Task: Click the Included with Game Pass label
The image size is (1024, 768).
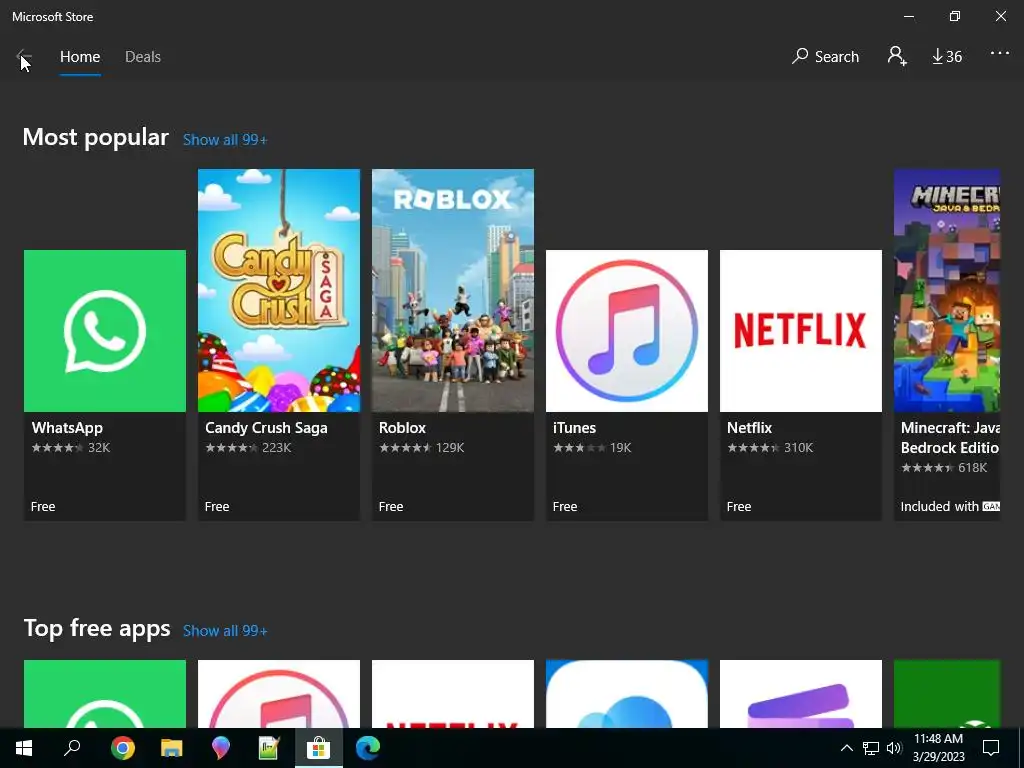Action: (950, 507)
